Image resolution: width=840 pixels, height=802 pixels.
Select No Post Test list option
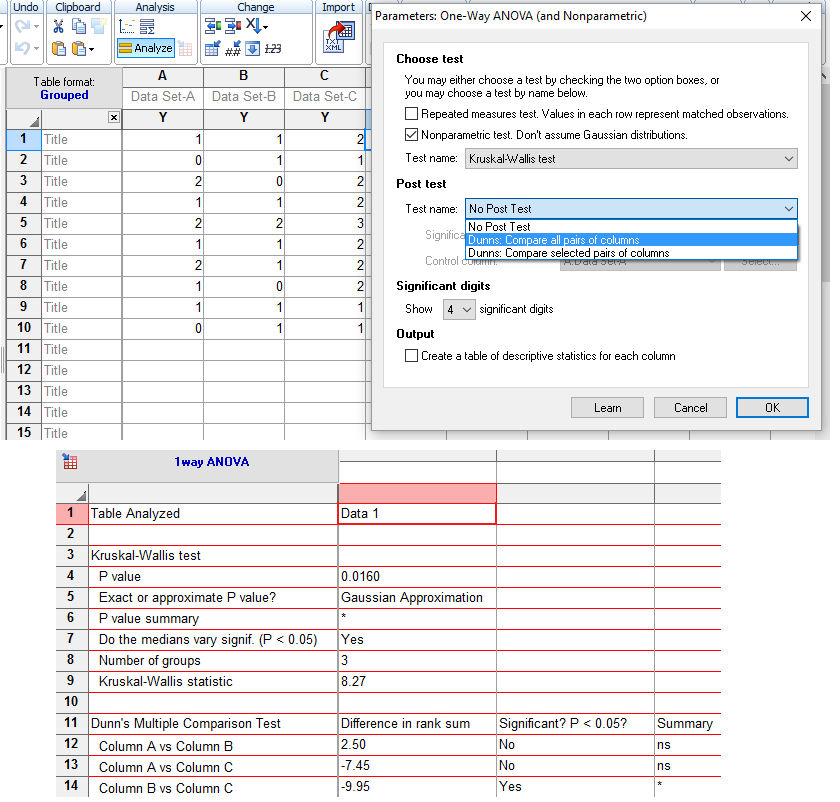(x=631, y=227)
